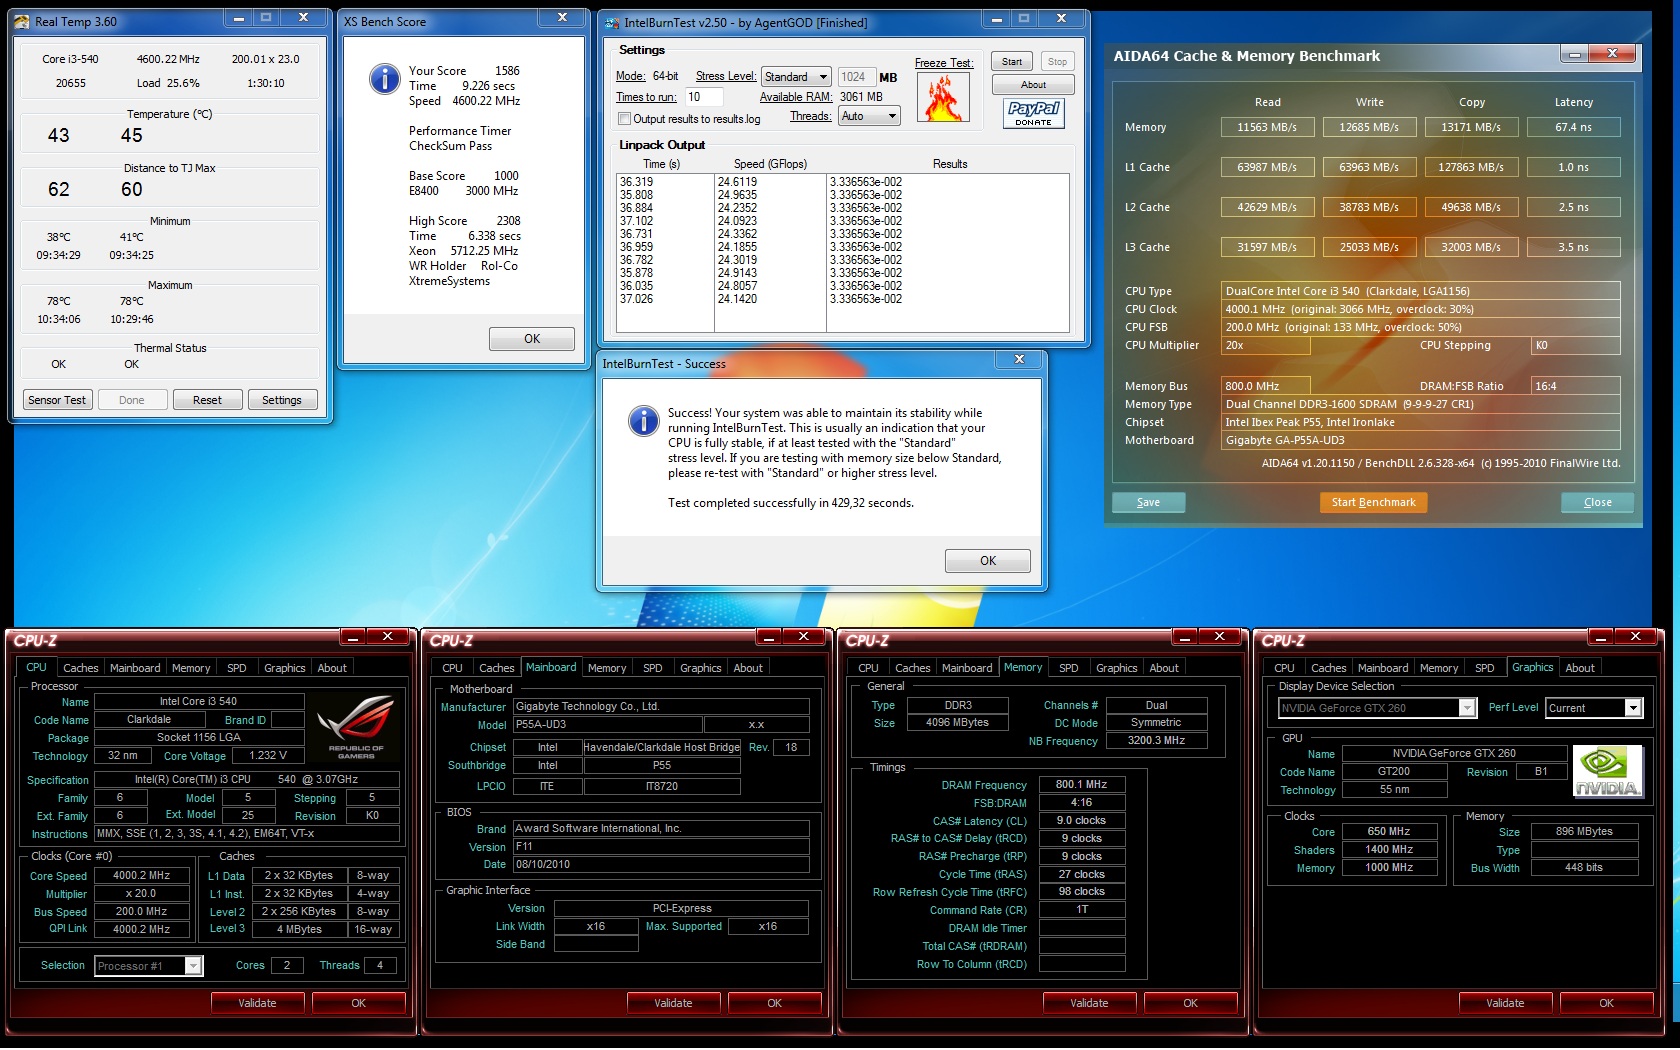This screenshot has width=1680, height=1050.
Task: Select Graphics tab in CPU-Z Memory window
Action: (1116, 668)
